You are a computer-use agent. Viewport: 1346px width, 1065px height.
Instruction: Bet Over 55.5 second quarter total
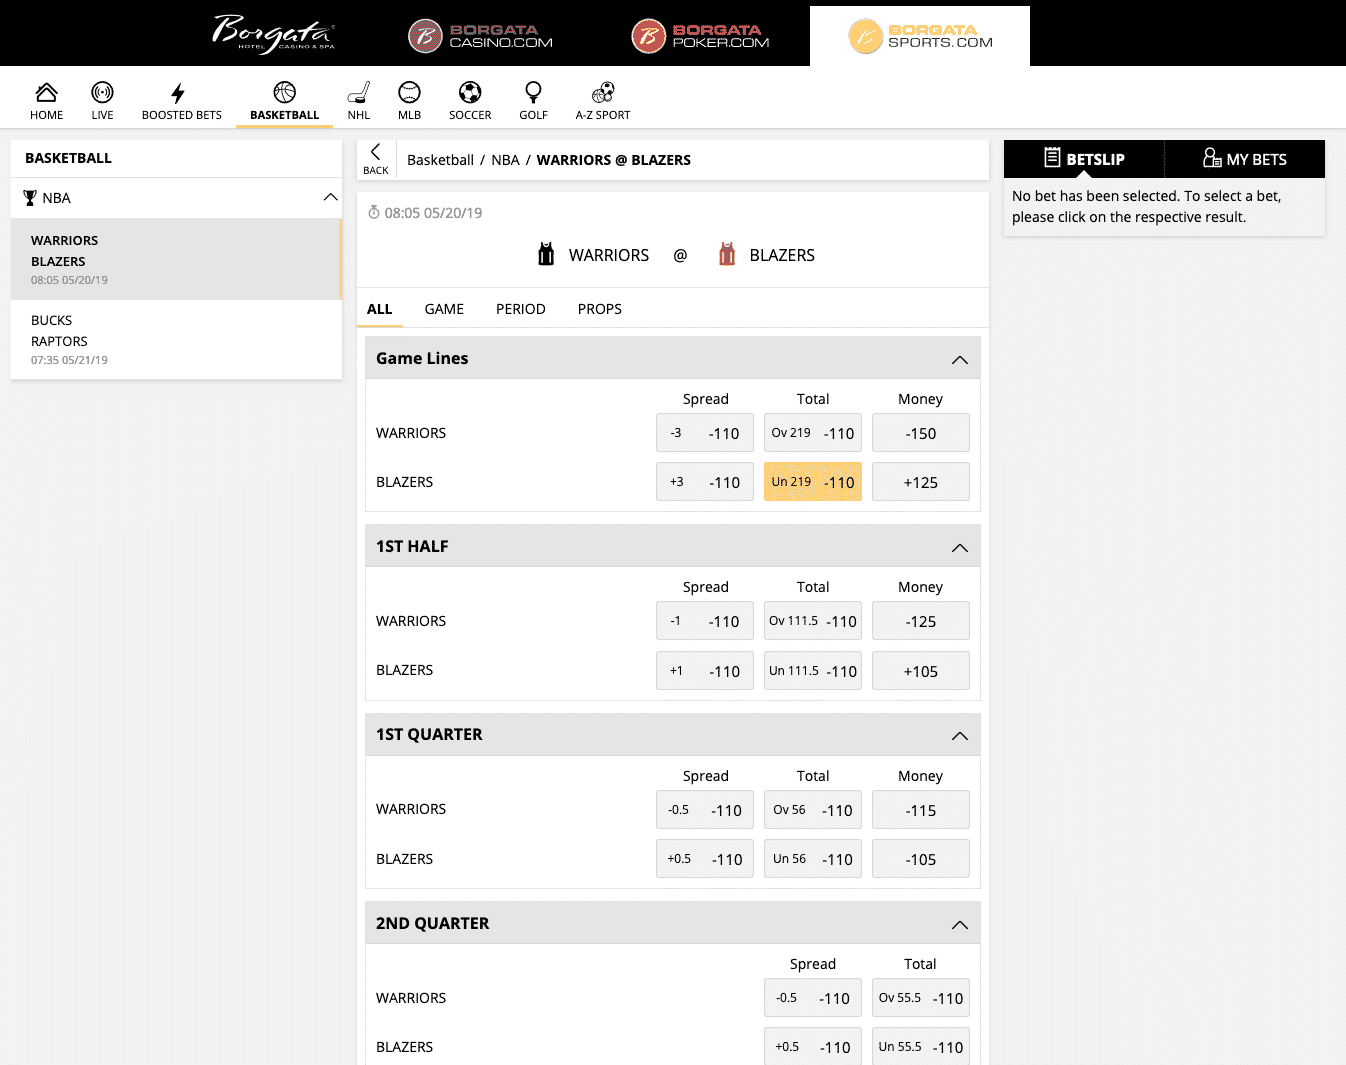(x=921, y=998)
